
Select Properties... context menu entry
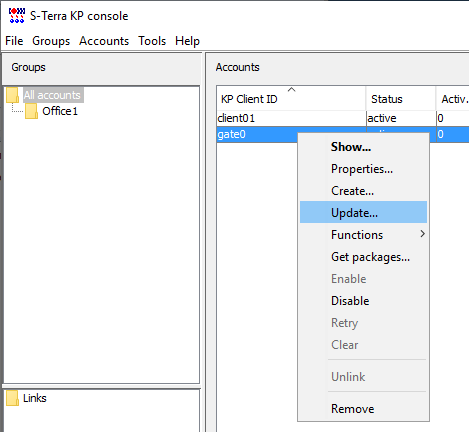click(x=363, y=169)
